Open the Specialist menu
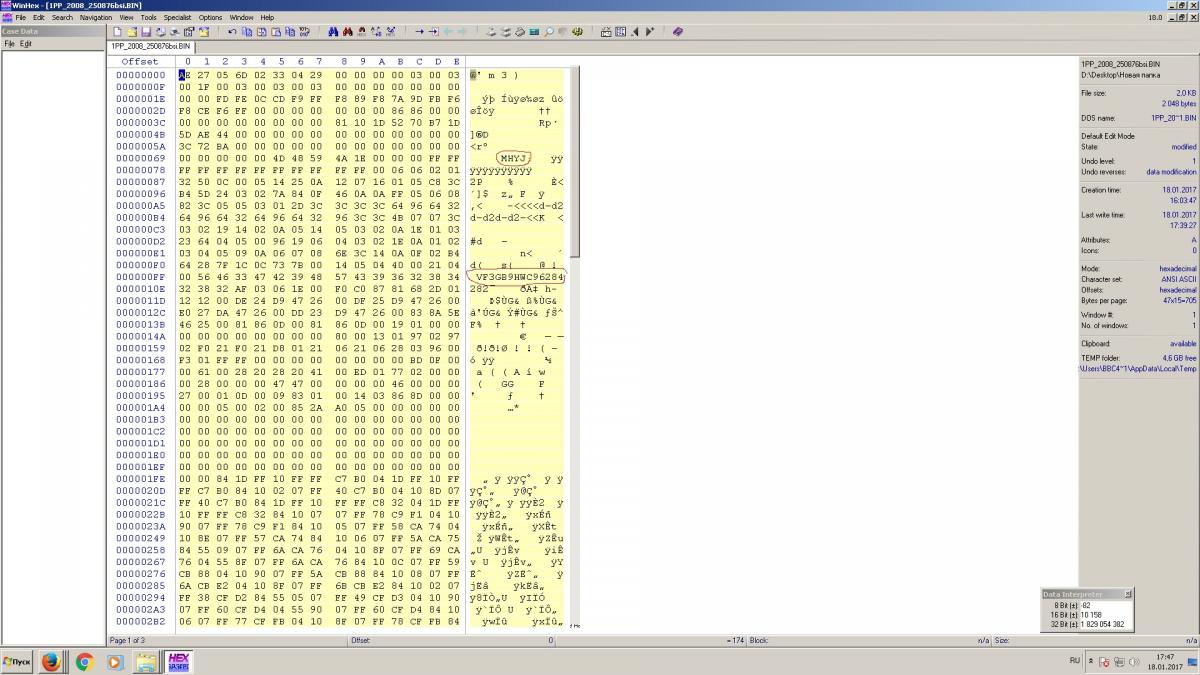This screenshot has height=675, width=1200. [178, 17]
